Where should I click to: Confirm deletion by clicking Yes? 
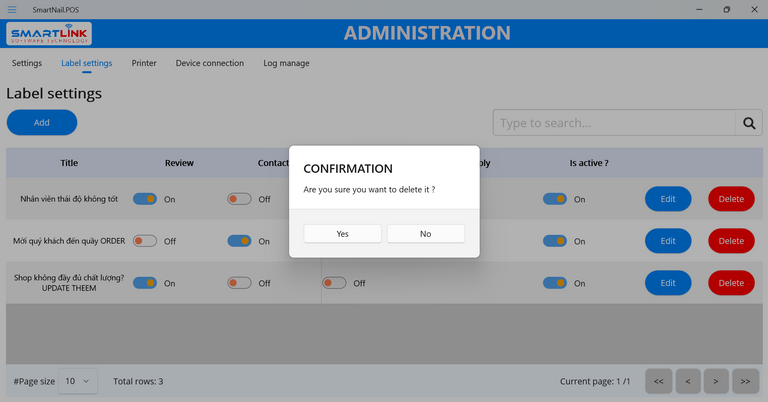tap(343, 233)
